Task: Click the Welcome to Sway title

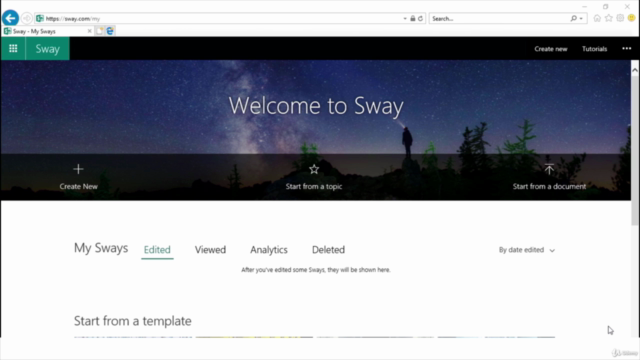Action: (316, 106)
